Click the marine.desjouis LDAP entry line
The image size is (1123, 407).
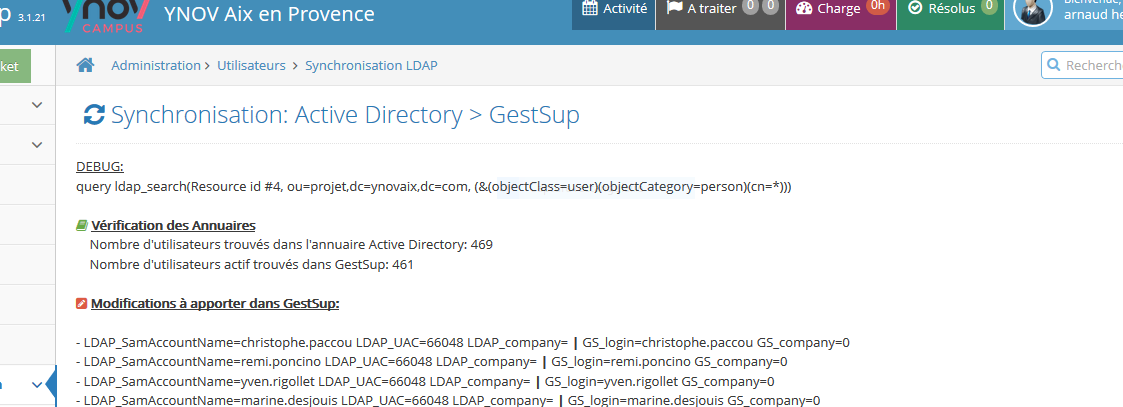pyautogui.click(x=448, y=401)
